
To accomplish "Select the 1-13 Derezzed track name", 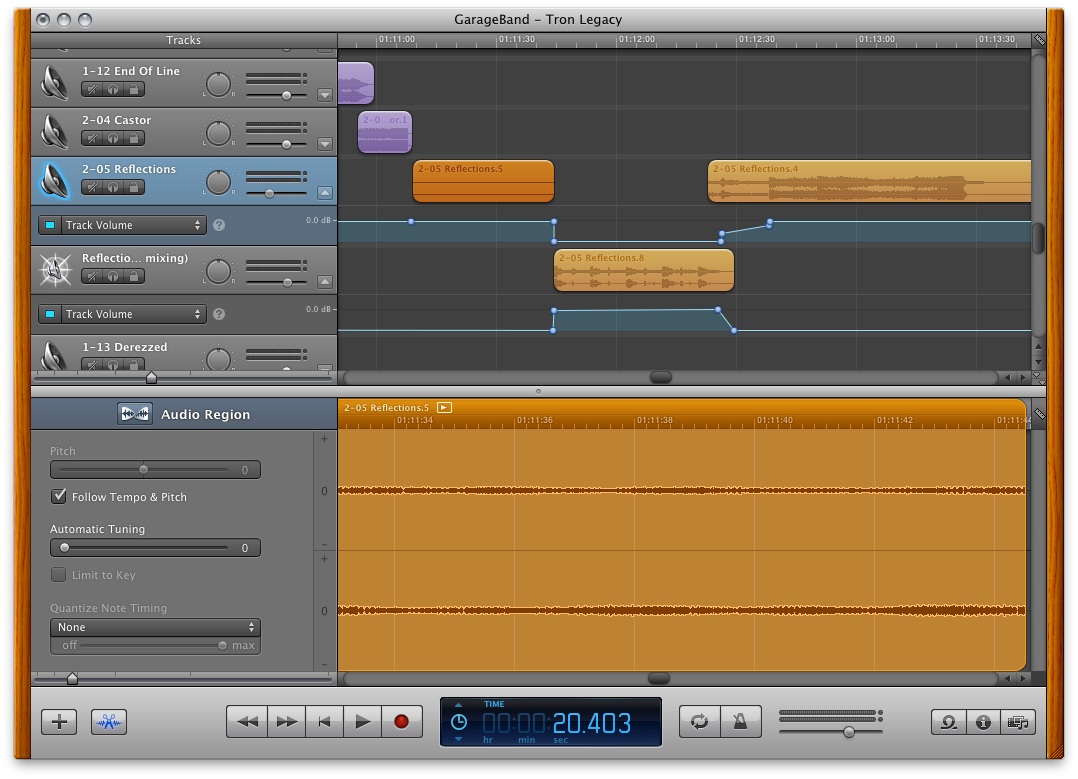I will [x=124, y=347].
